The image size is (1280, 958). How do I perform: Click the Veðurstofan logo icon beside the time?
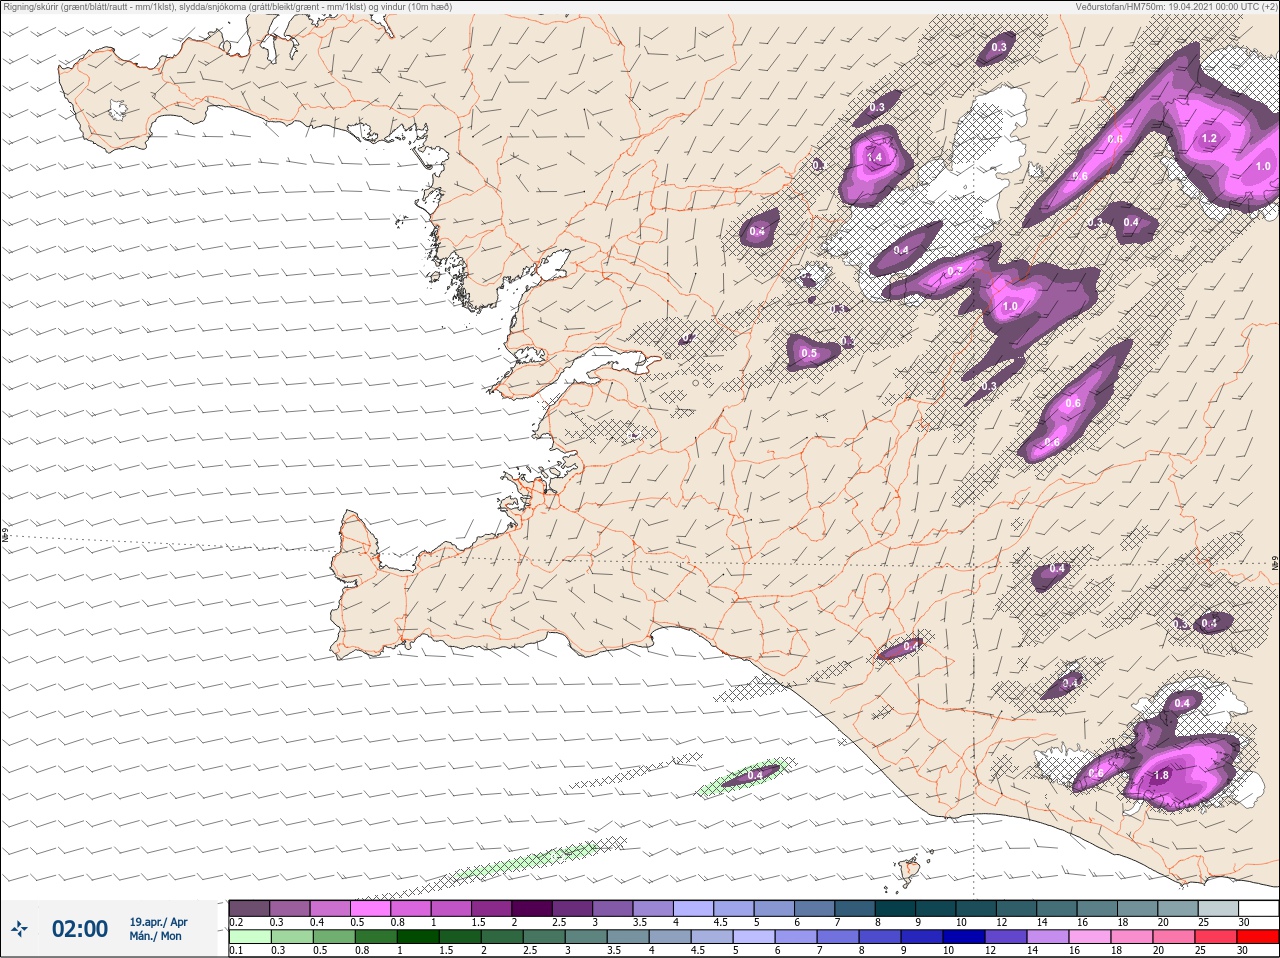[x=20, y=930]
